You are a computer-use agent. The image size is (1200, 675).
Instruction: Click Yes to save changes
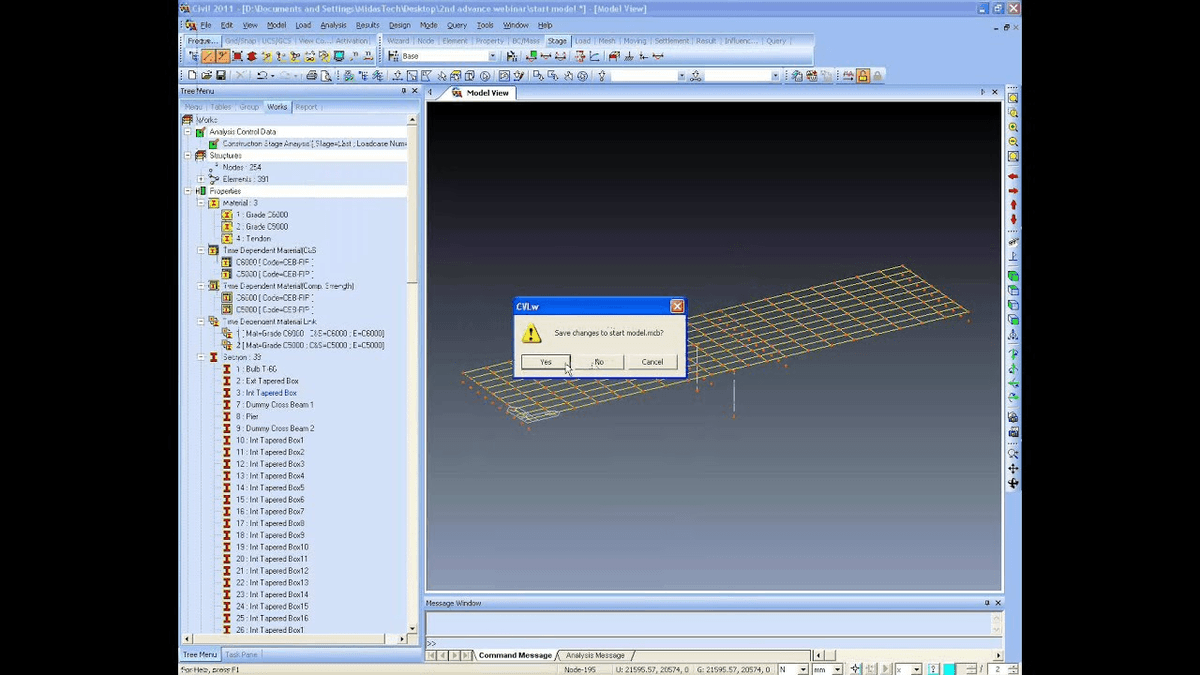[x=545, y=362]
